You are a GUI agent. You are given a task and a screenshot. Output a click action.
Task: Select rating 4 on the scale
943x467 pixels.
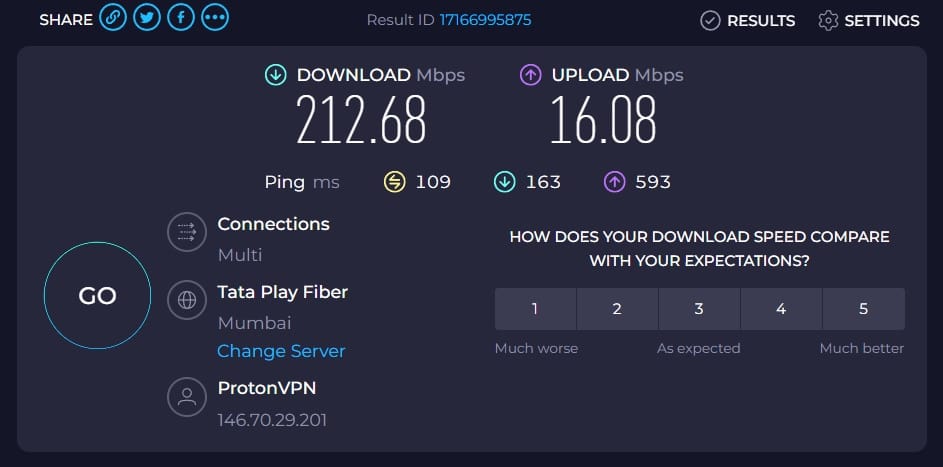781,309
